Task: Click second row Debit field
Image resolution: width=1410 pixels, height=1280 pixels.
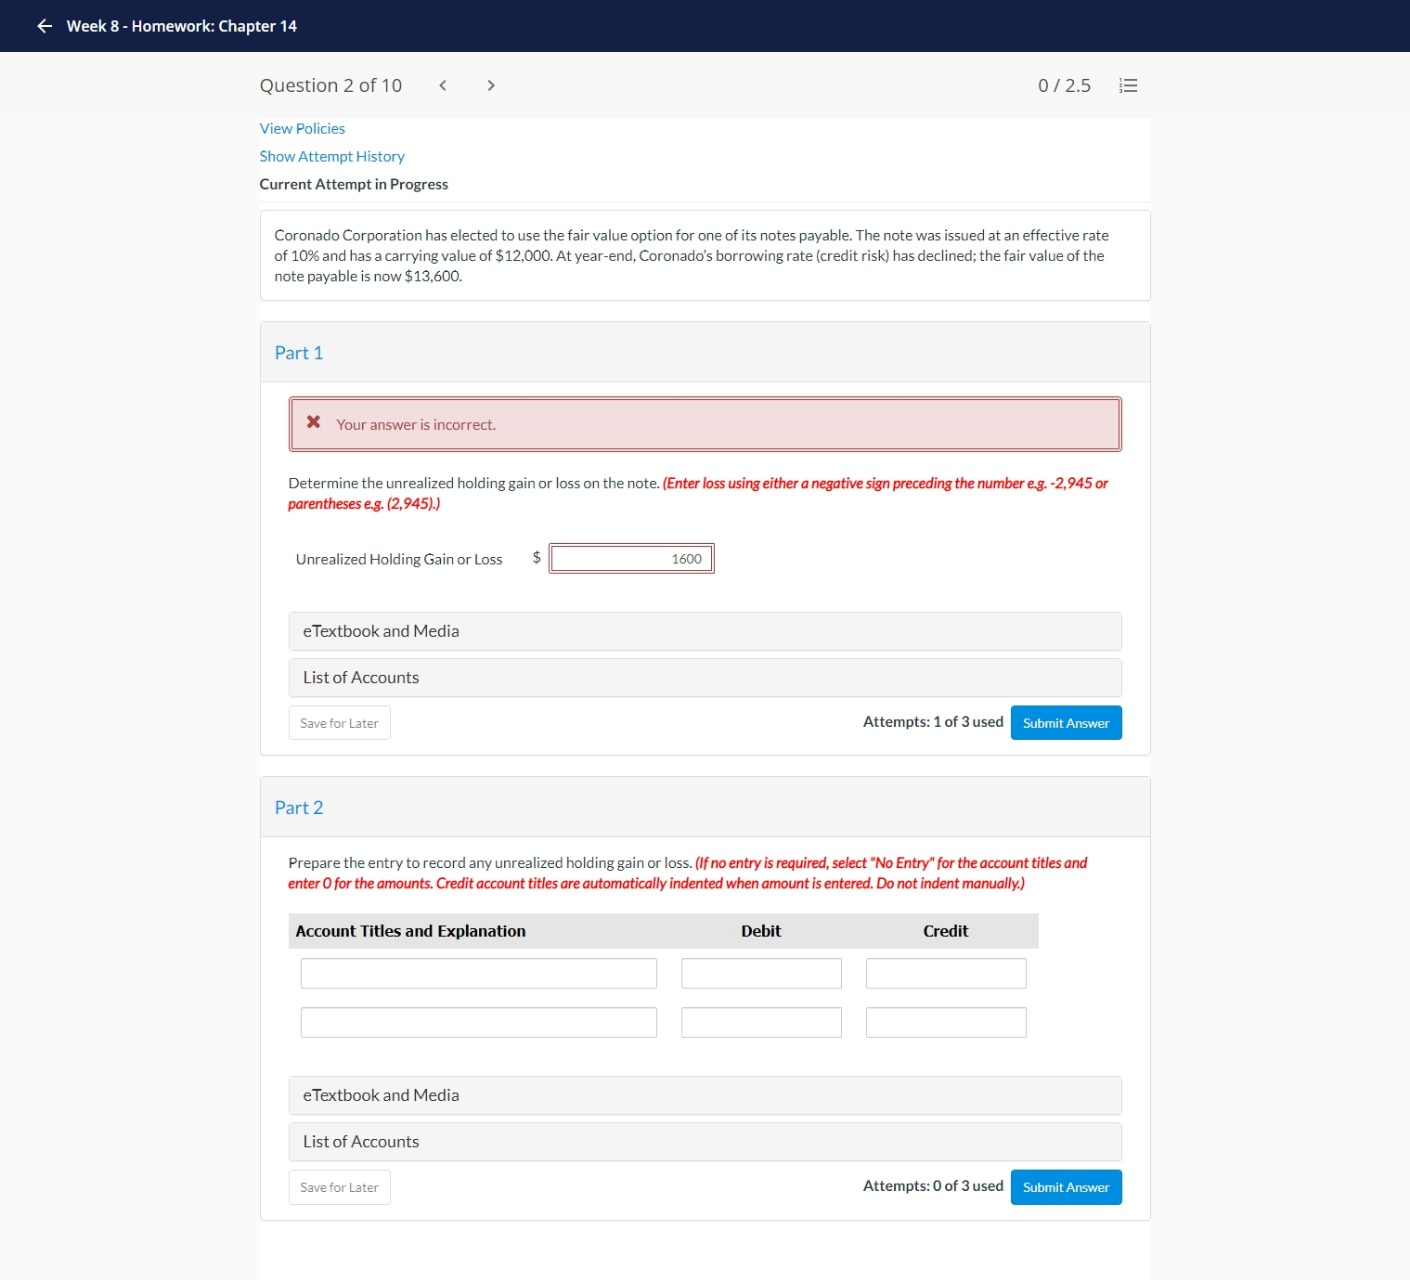Action: [x=761, y=1022]
